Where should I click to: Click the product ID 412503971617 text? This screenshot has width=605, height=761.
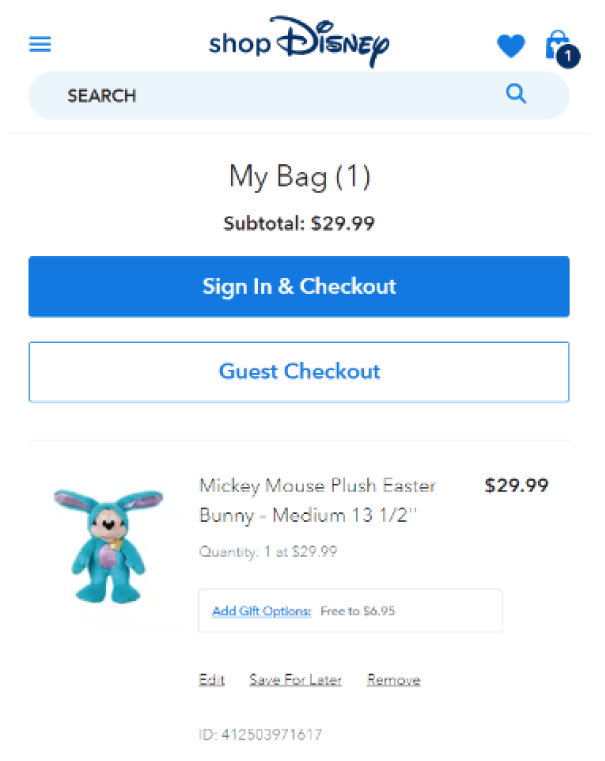pos(260,735)
